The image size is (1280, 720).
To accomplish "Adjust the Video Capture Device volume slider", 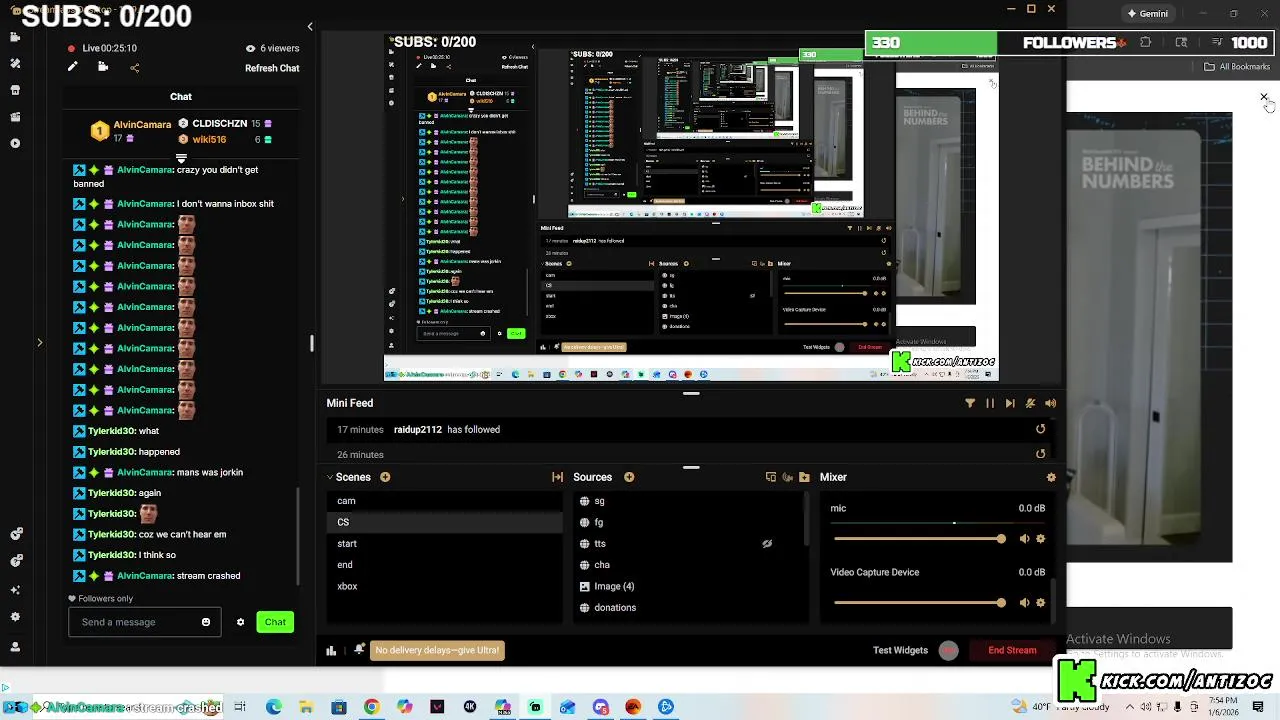I will click(919, 602).
